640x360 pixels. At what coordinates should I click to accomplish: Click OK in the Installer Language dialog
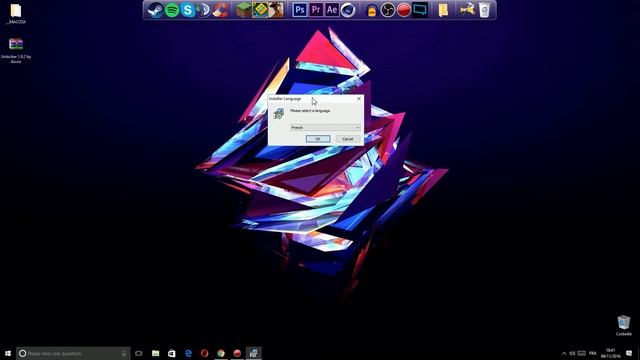318,139
